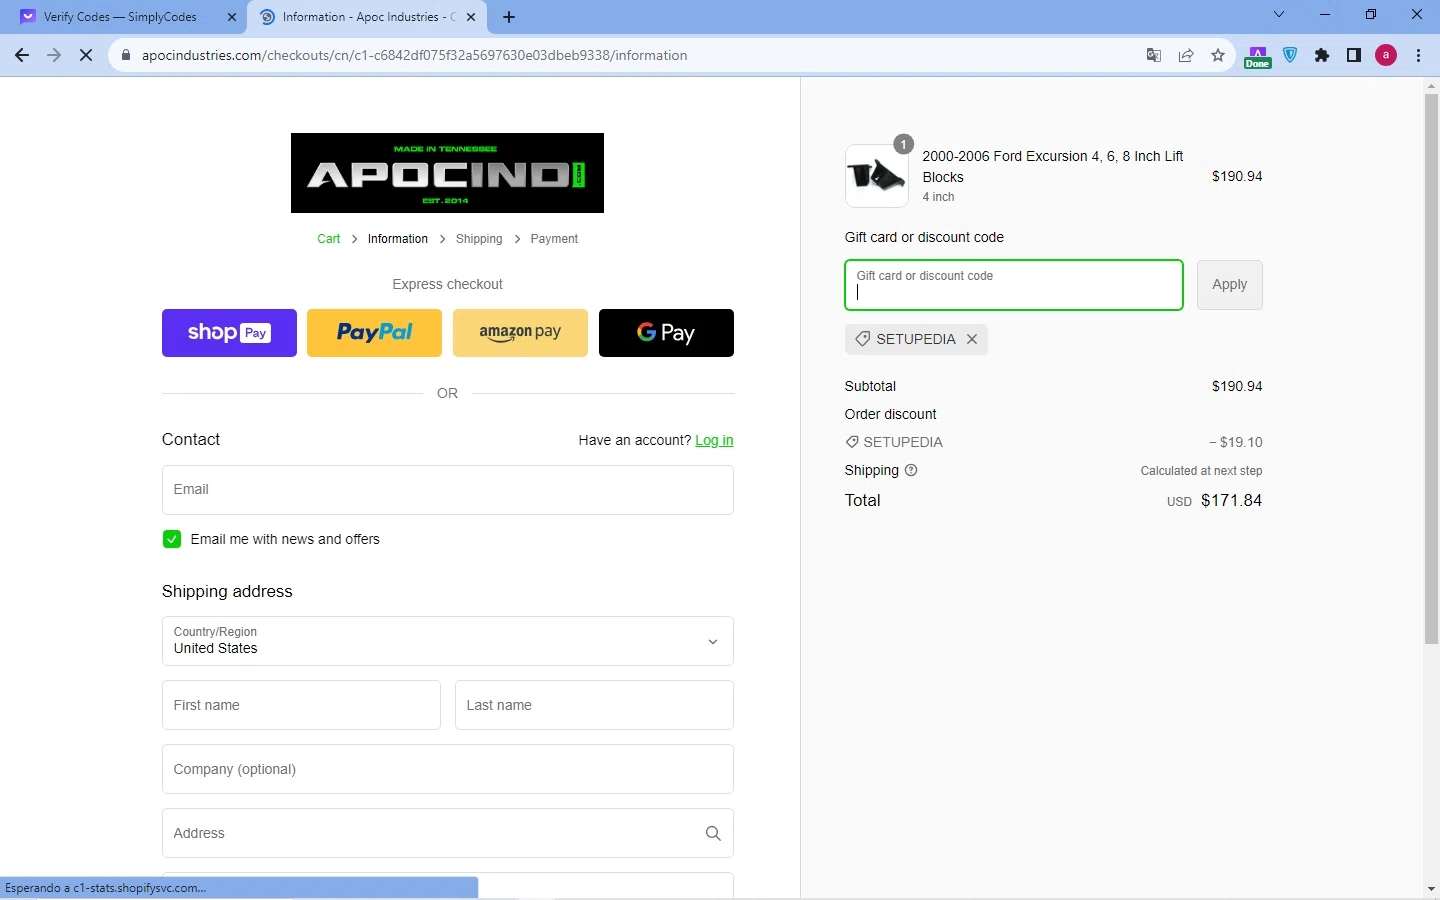Choose Google Pay express checkout
1440x900 pixels.
pos(666,333)
